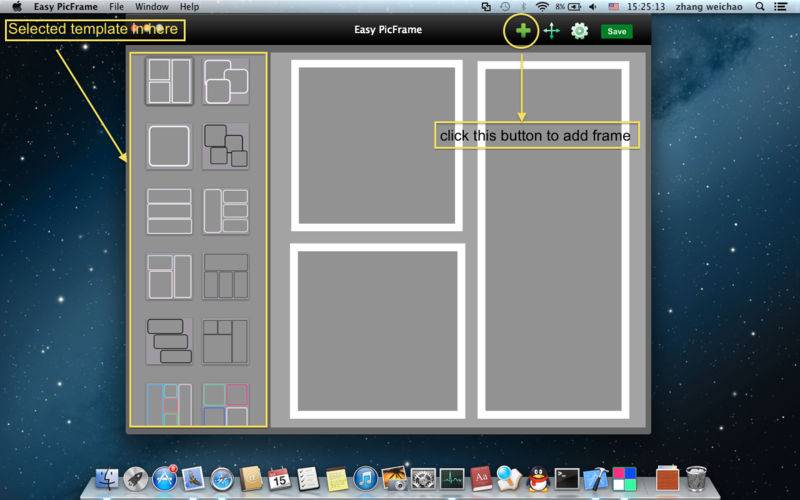Select the move arrows tool icon
800x500 pixels.
(x=551, y=31)
